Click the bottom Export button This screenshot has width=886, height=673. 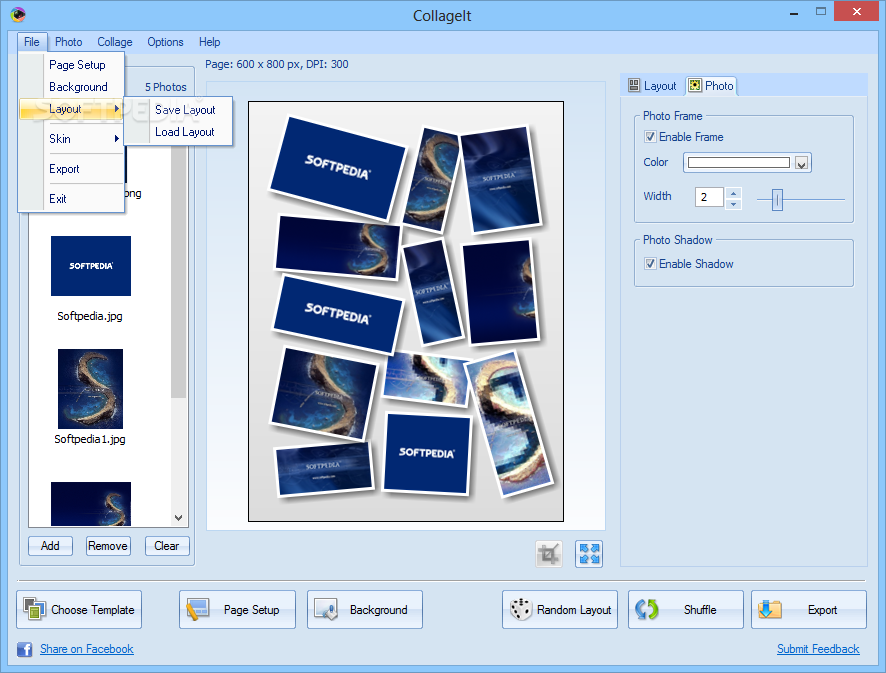coord(809,610)
